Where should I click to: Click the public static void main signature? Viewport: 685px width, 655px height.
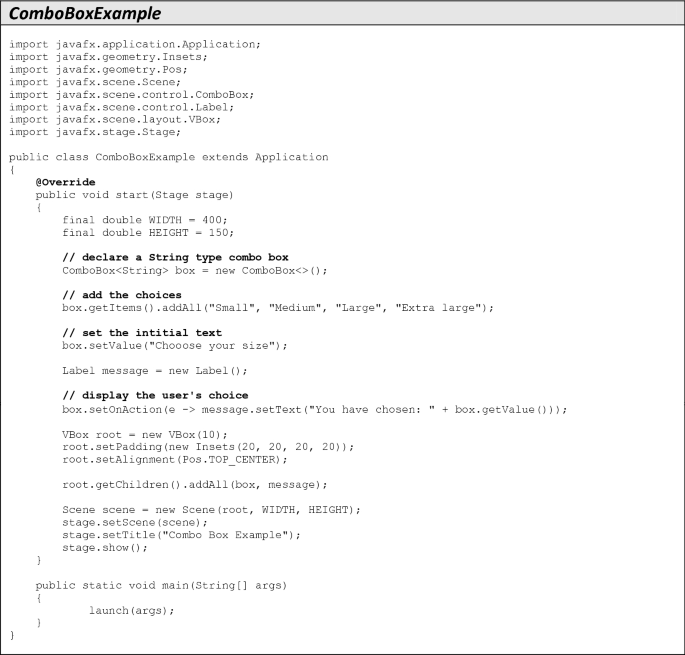pos(161,586)
